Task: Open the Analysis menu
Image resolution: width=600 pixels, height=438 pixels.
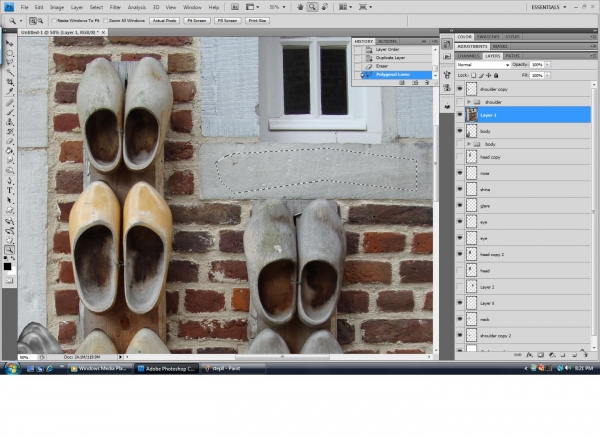Action: click(137, 7)
